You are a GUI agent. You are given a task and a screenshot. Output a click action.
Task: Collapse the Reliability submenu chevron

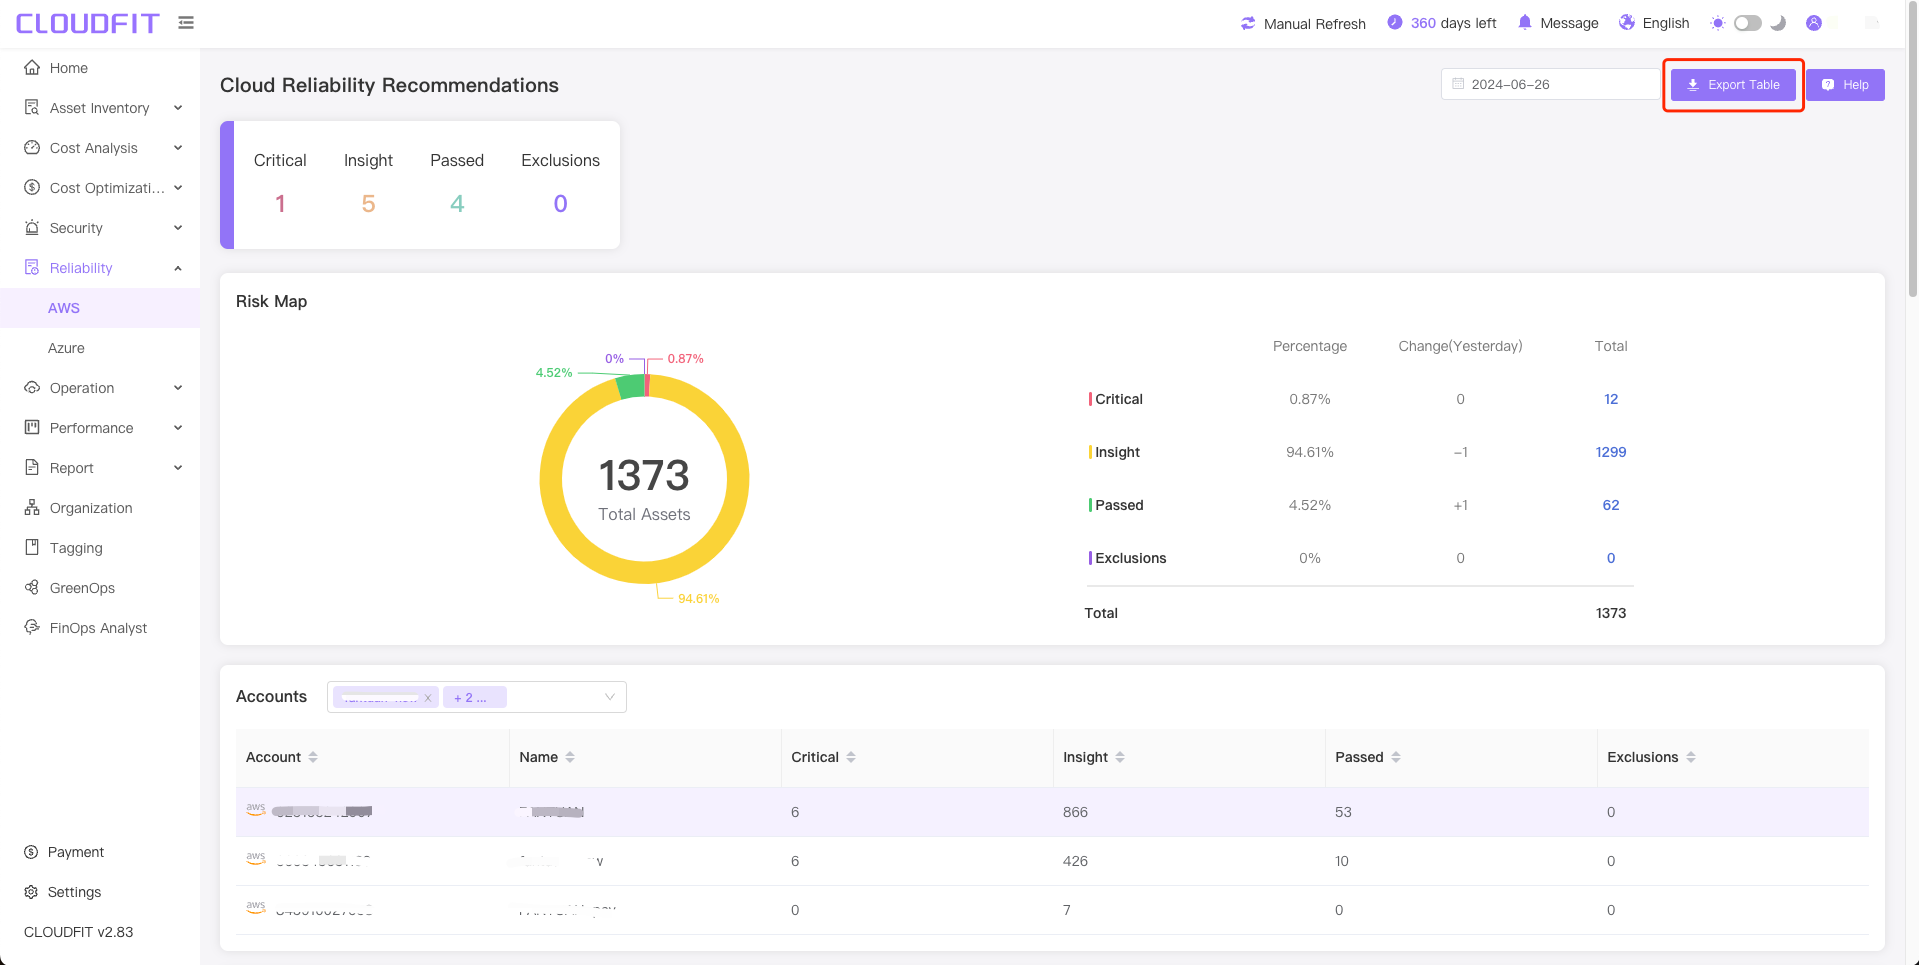(x=178, y=268)
